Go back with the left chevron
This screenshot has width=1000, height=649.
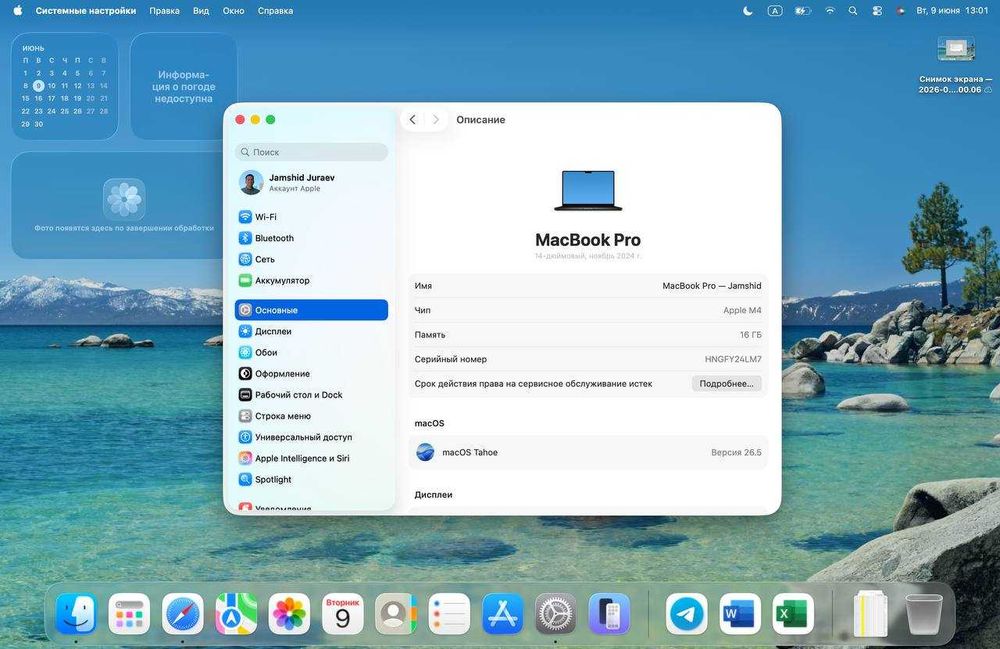[x=413, y=119]
